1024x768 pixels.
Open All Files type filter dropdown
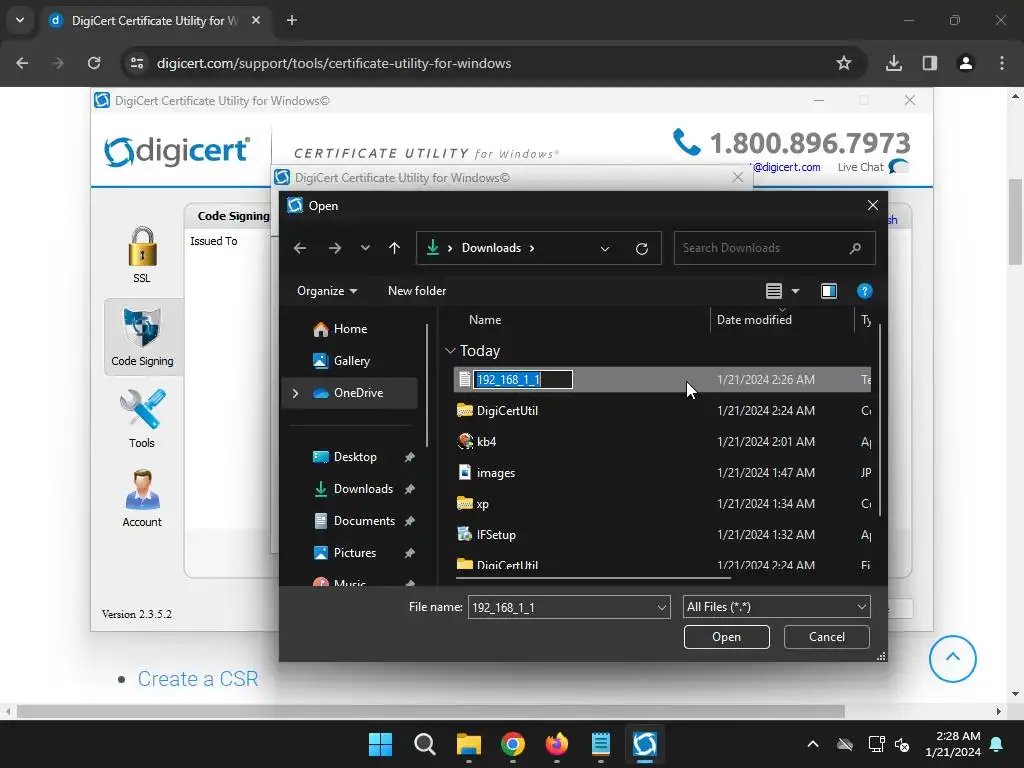pos(776,607)
